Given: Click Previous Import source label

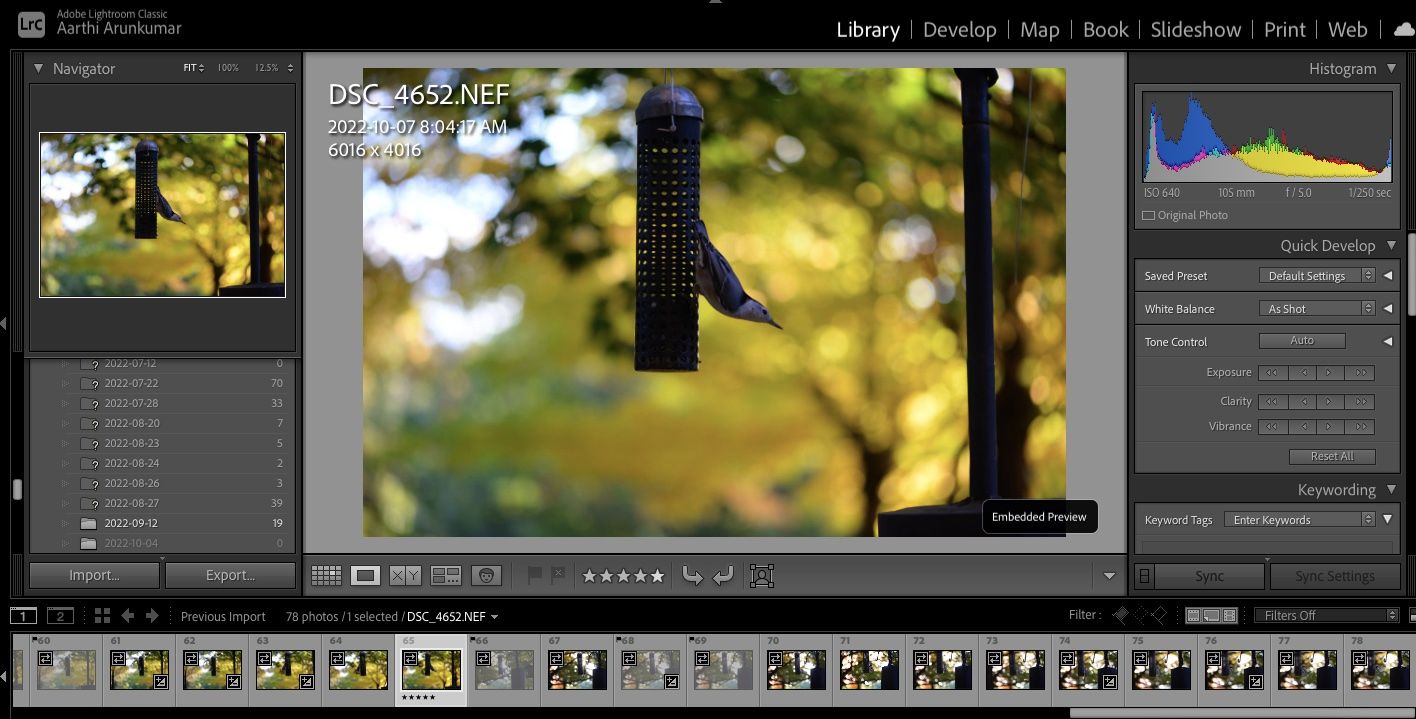Looking at the screenshot, I should [223, 617].
